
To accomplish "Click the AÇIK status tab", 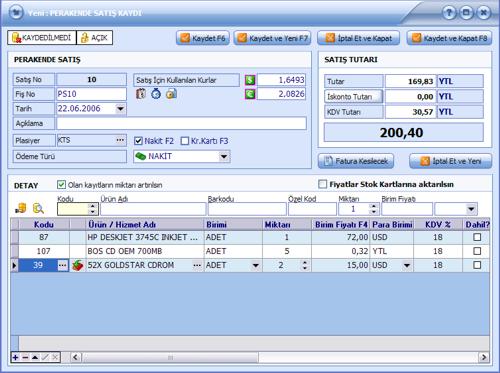I will point(95,38).
